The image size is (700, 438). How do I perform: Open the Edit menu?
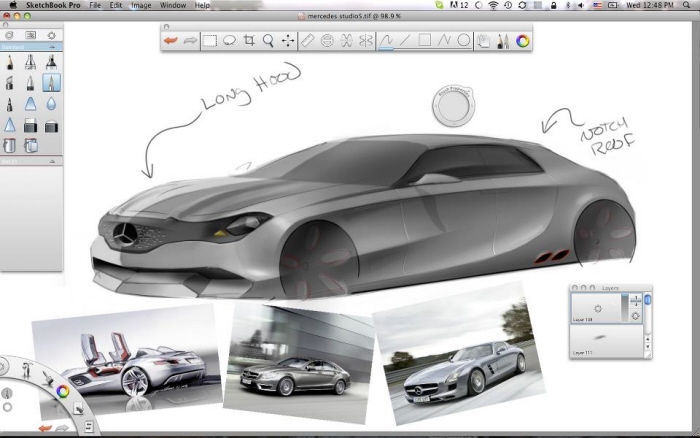(116, 5)
